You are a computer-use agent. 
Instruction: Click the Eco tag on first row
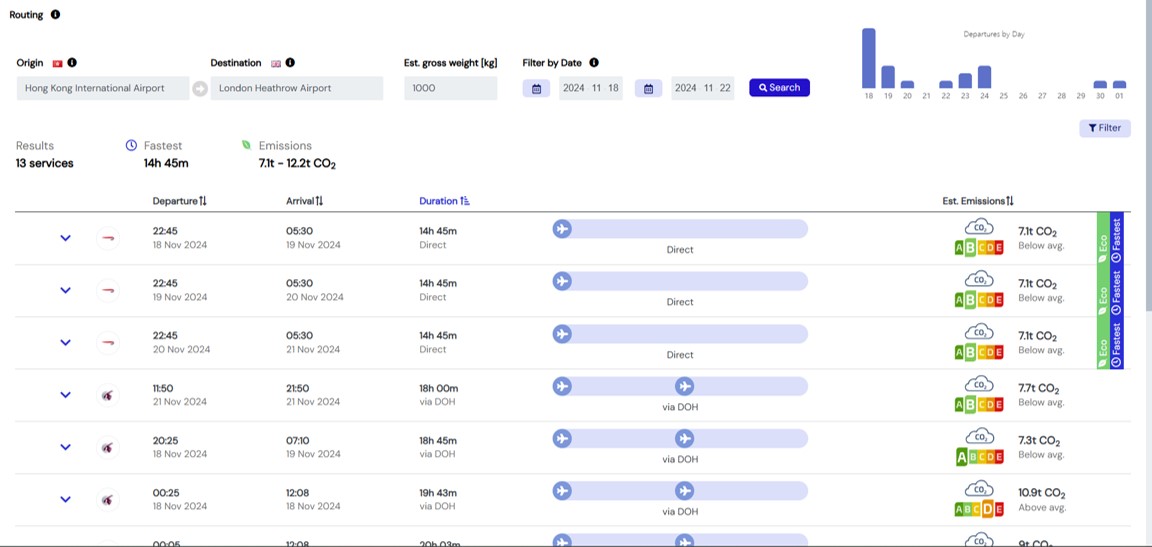pyautogui.click(x=1103, y=238)
